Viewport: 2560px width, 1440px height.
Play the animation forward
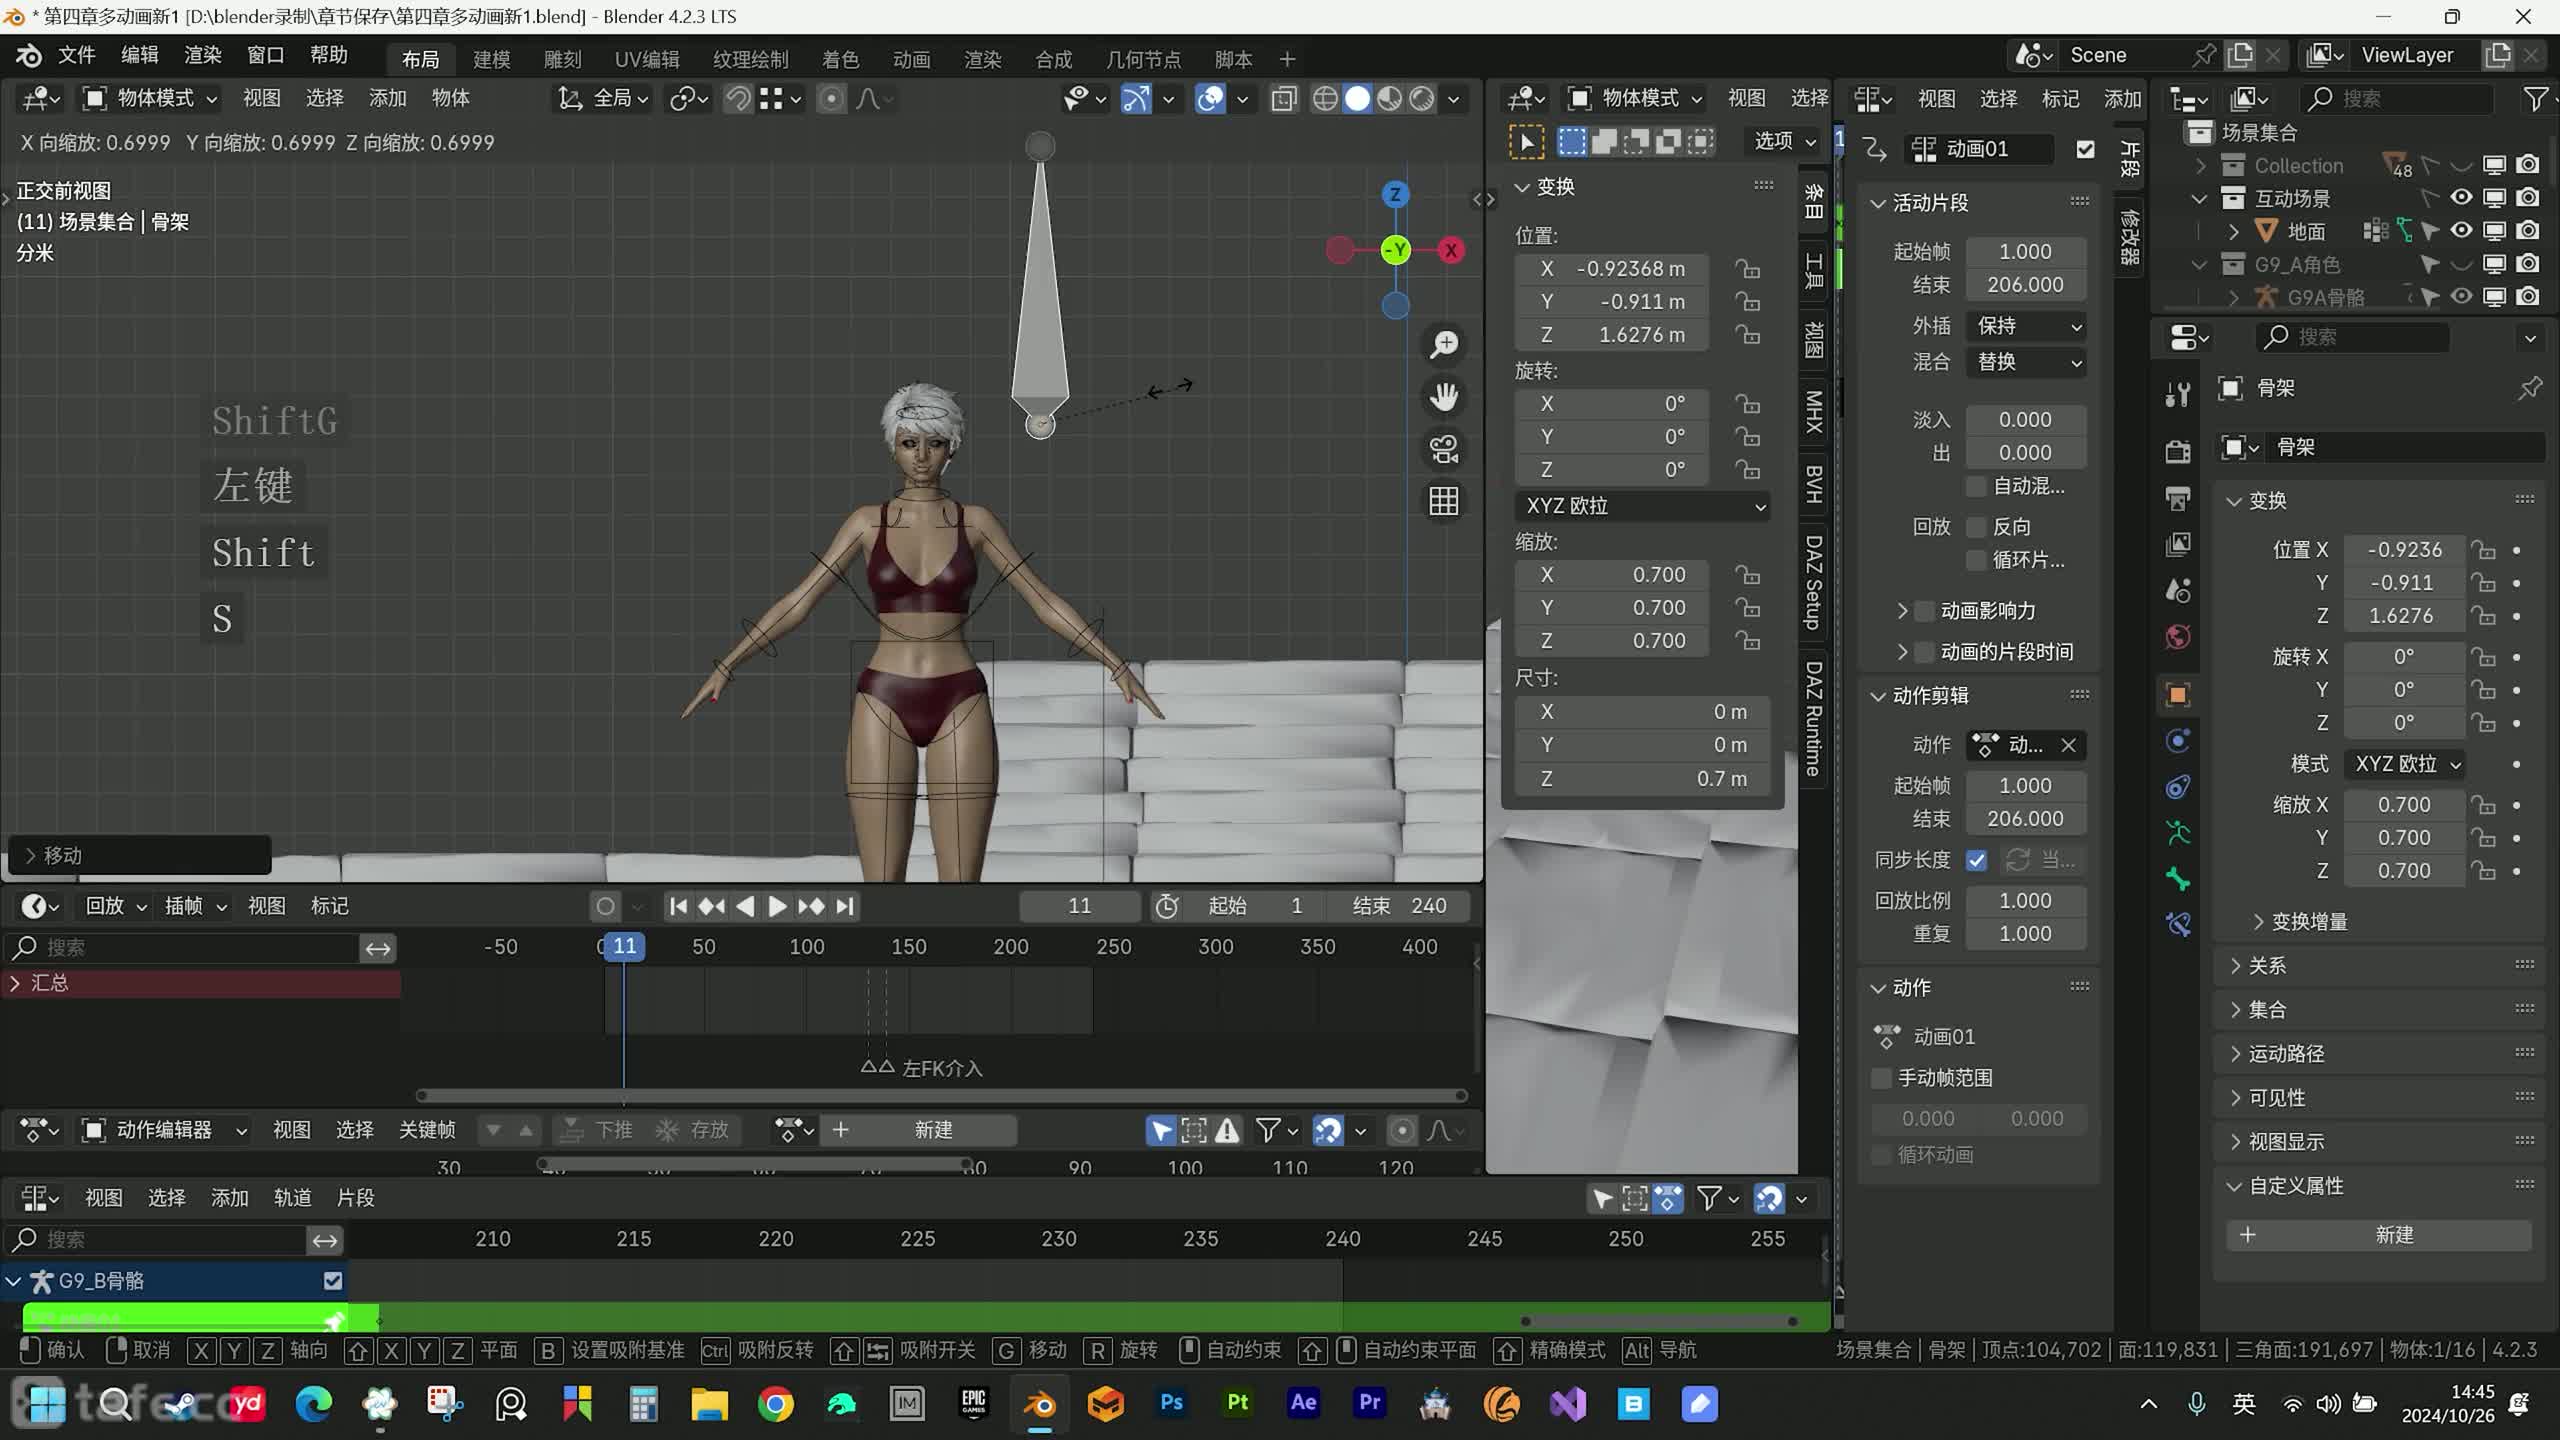[777, 906]
